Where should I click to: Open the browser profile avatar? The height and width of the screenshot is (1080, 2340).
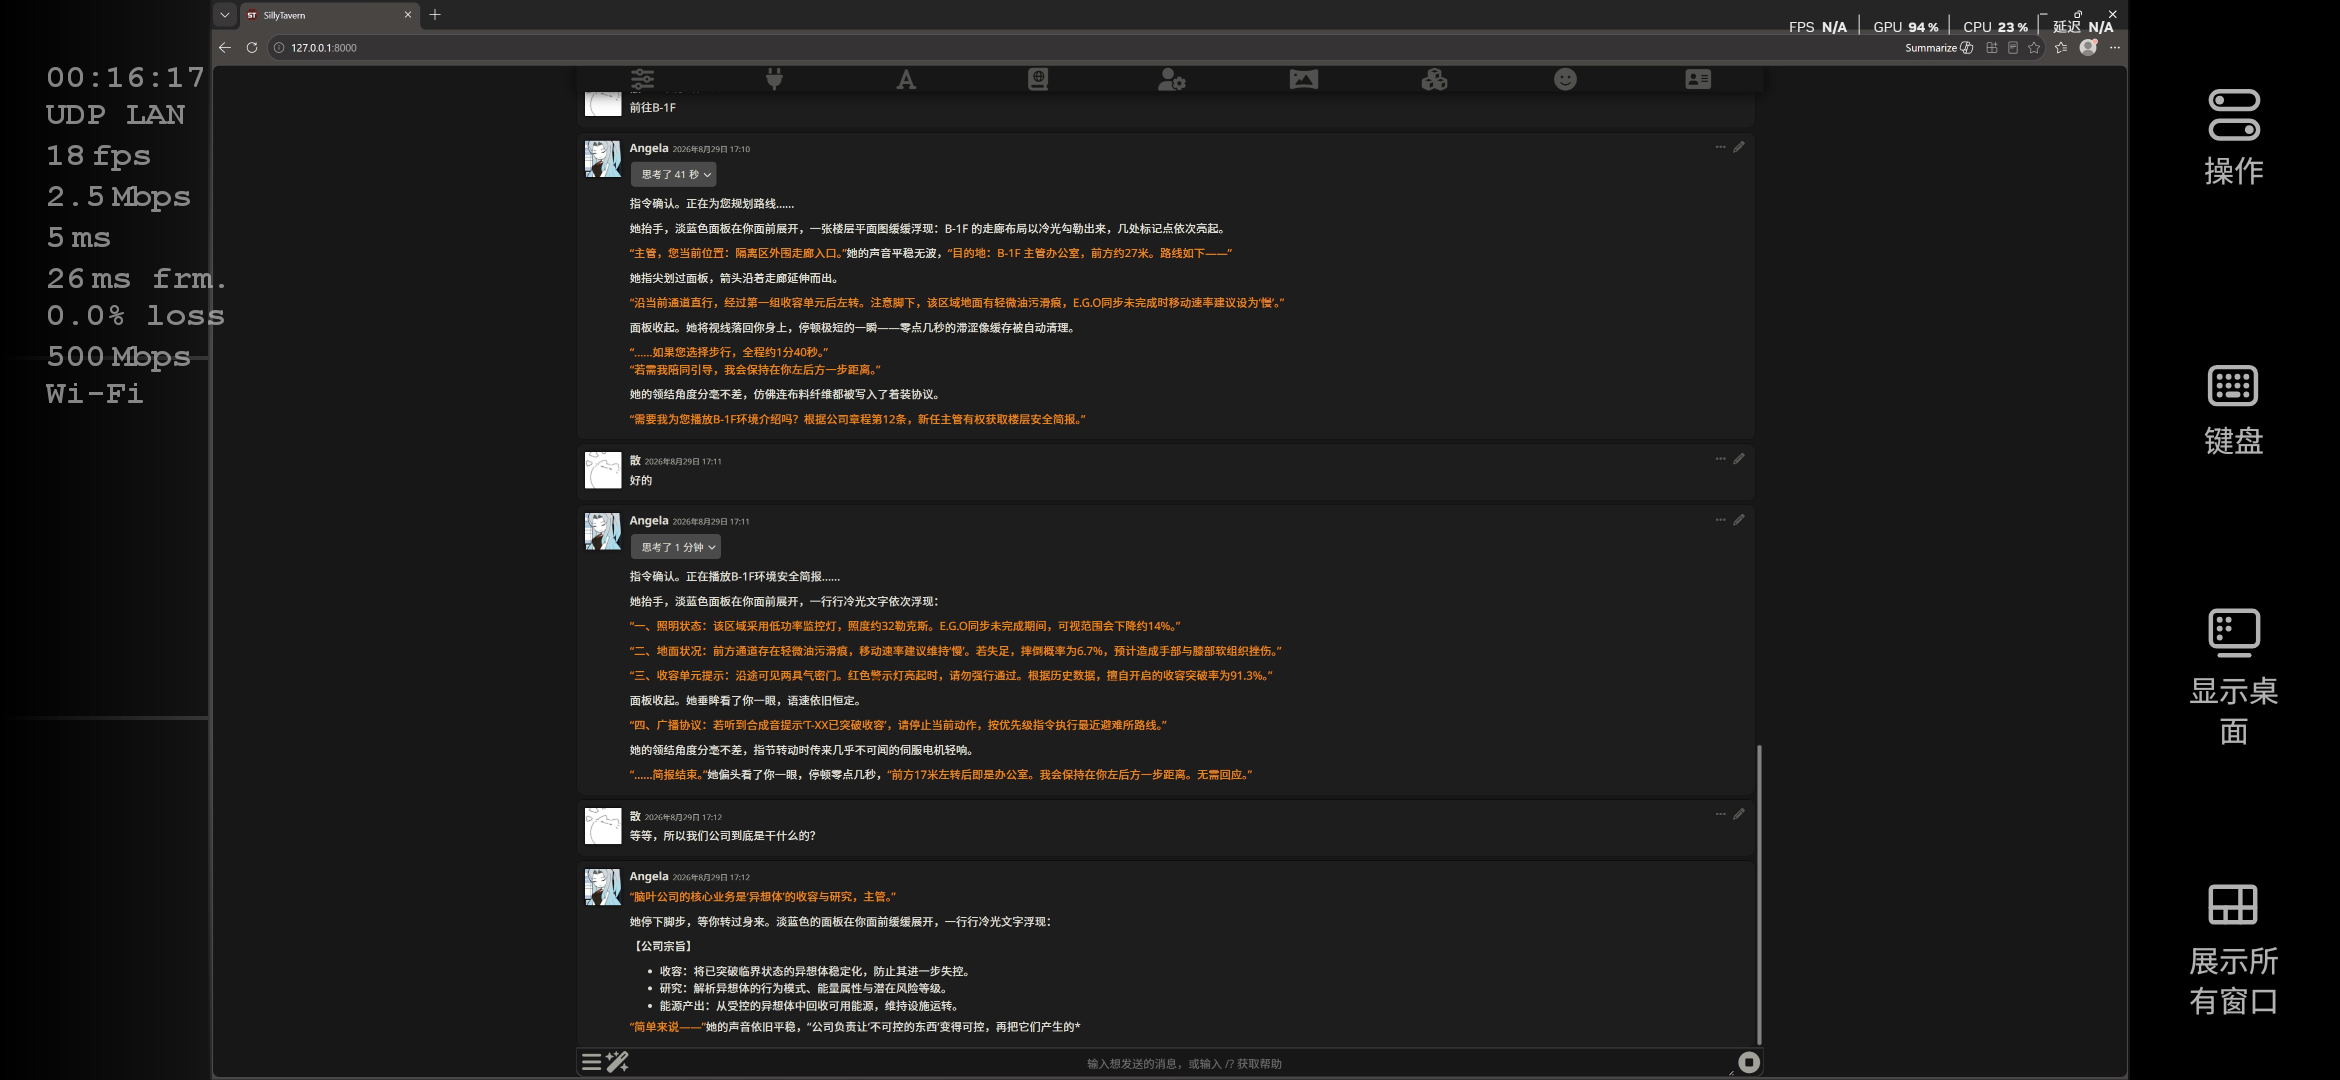pyautogui.click(x=2088, y=47)
